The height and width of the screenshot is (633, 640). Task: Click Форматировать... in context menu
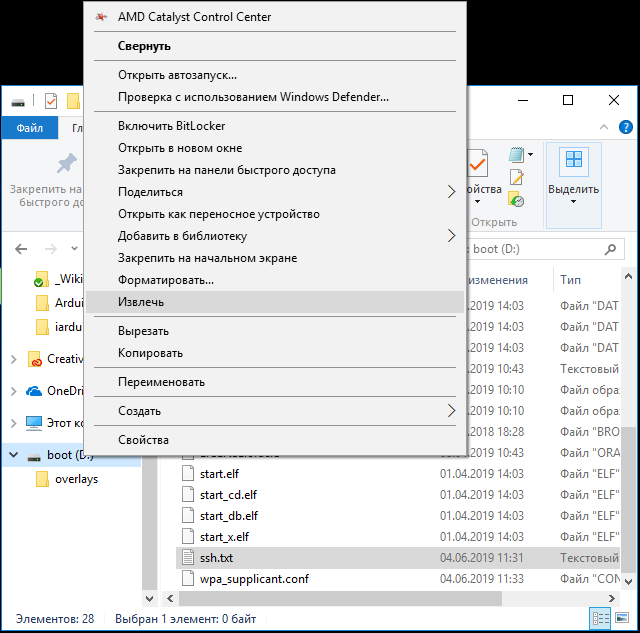(x=275, y=280)
